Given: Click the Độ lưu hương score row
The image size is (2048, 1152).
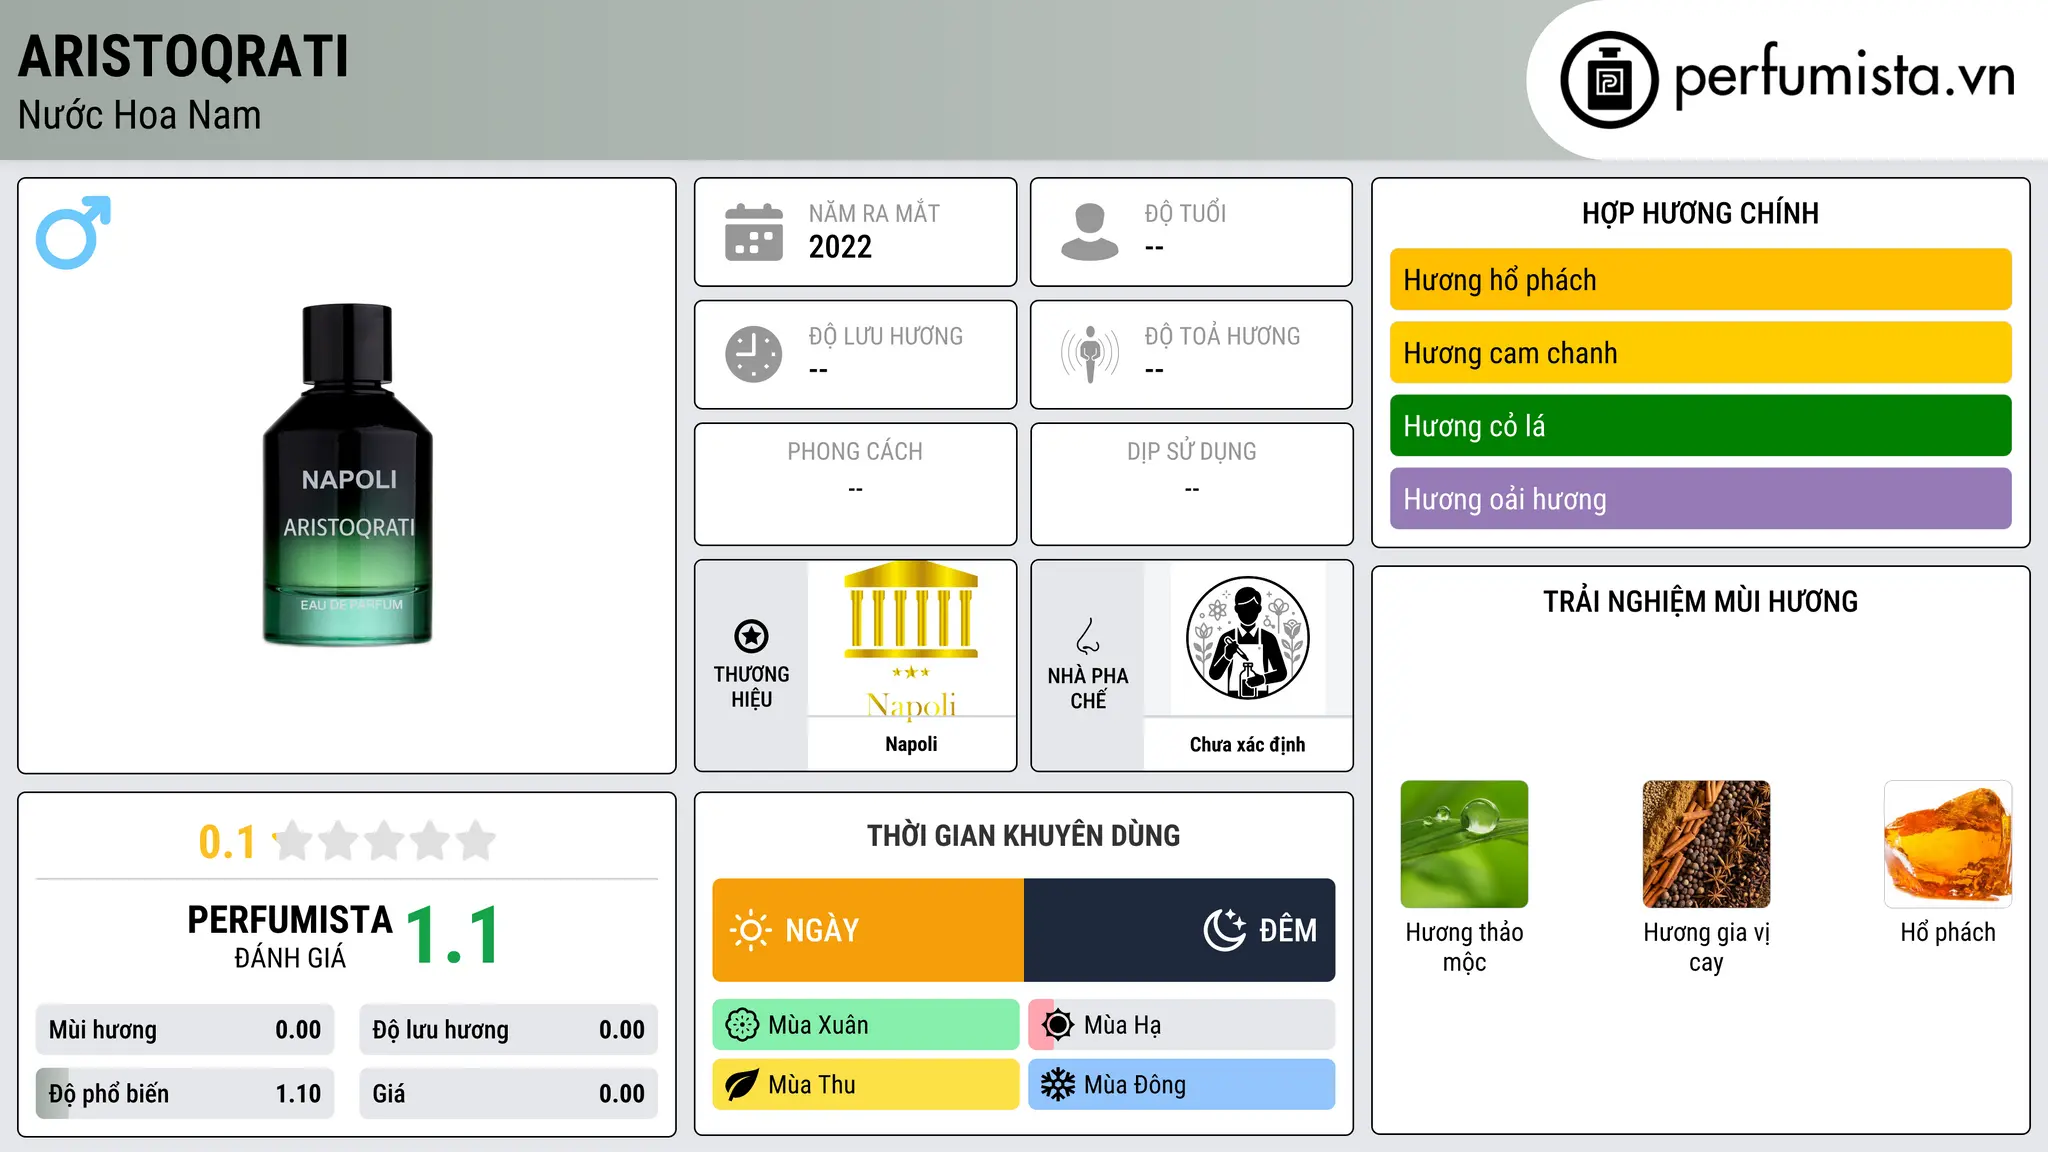Looking at the screenshot, I should click(509, 1030).
